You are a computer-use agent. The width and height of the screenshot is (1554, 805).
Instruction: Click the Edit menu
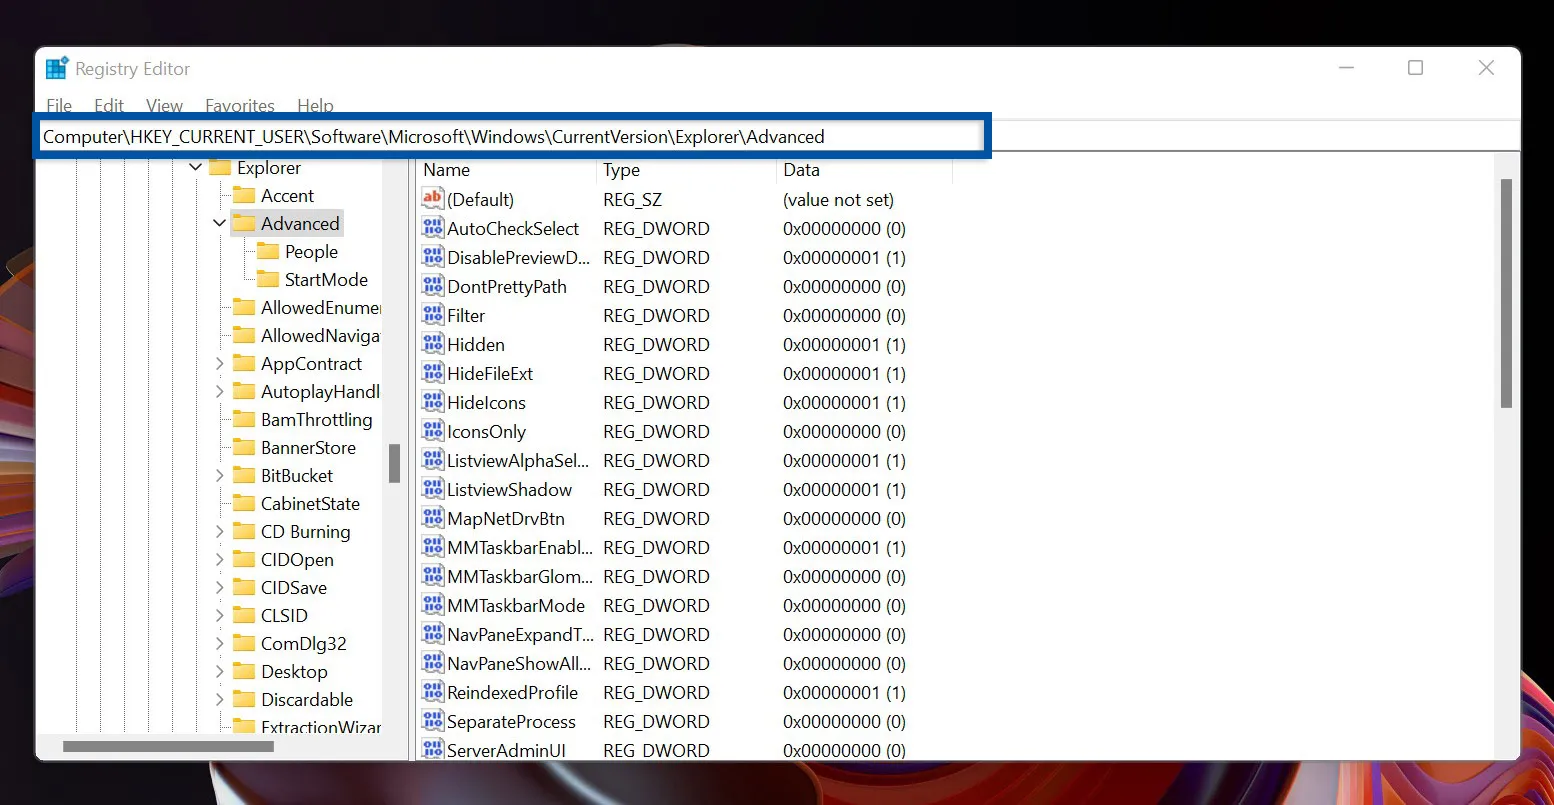pos(108,105)
